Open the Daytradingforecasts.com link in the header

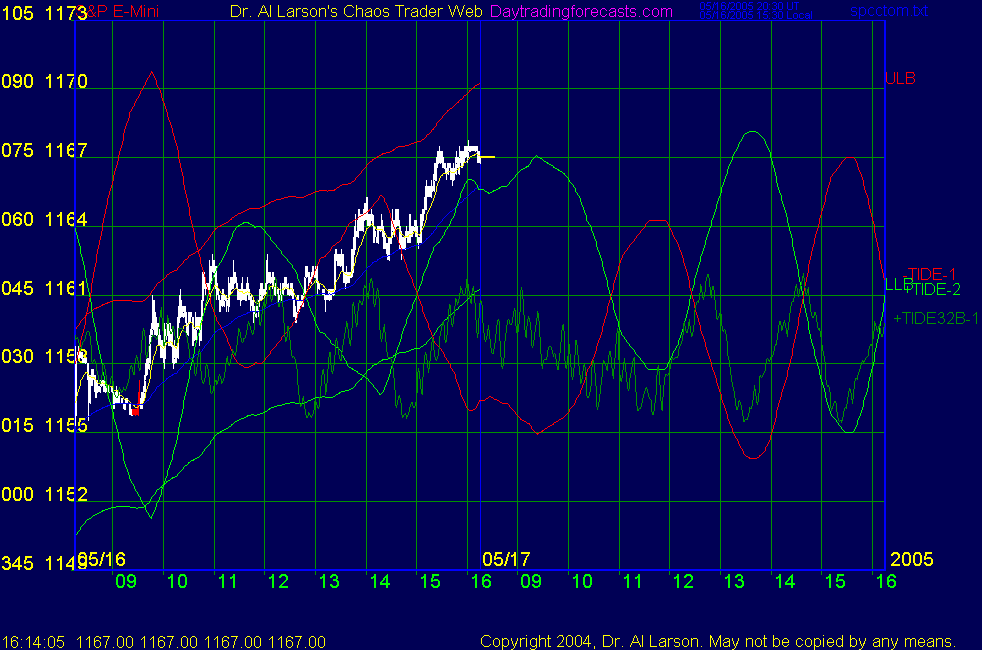[x=581, y=12]
